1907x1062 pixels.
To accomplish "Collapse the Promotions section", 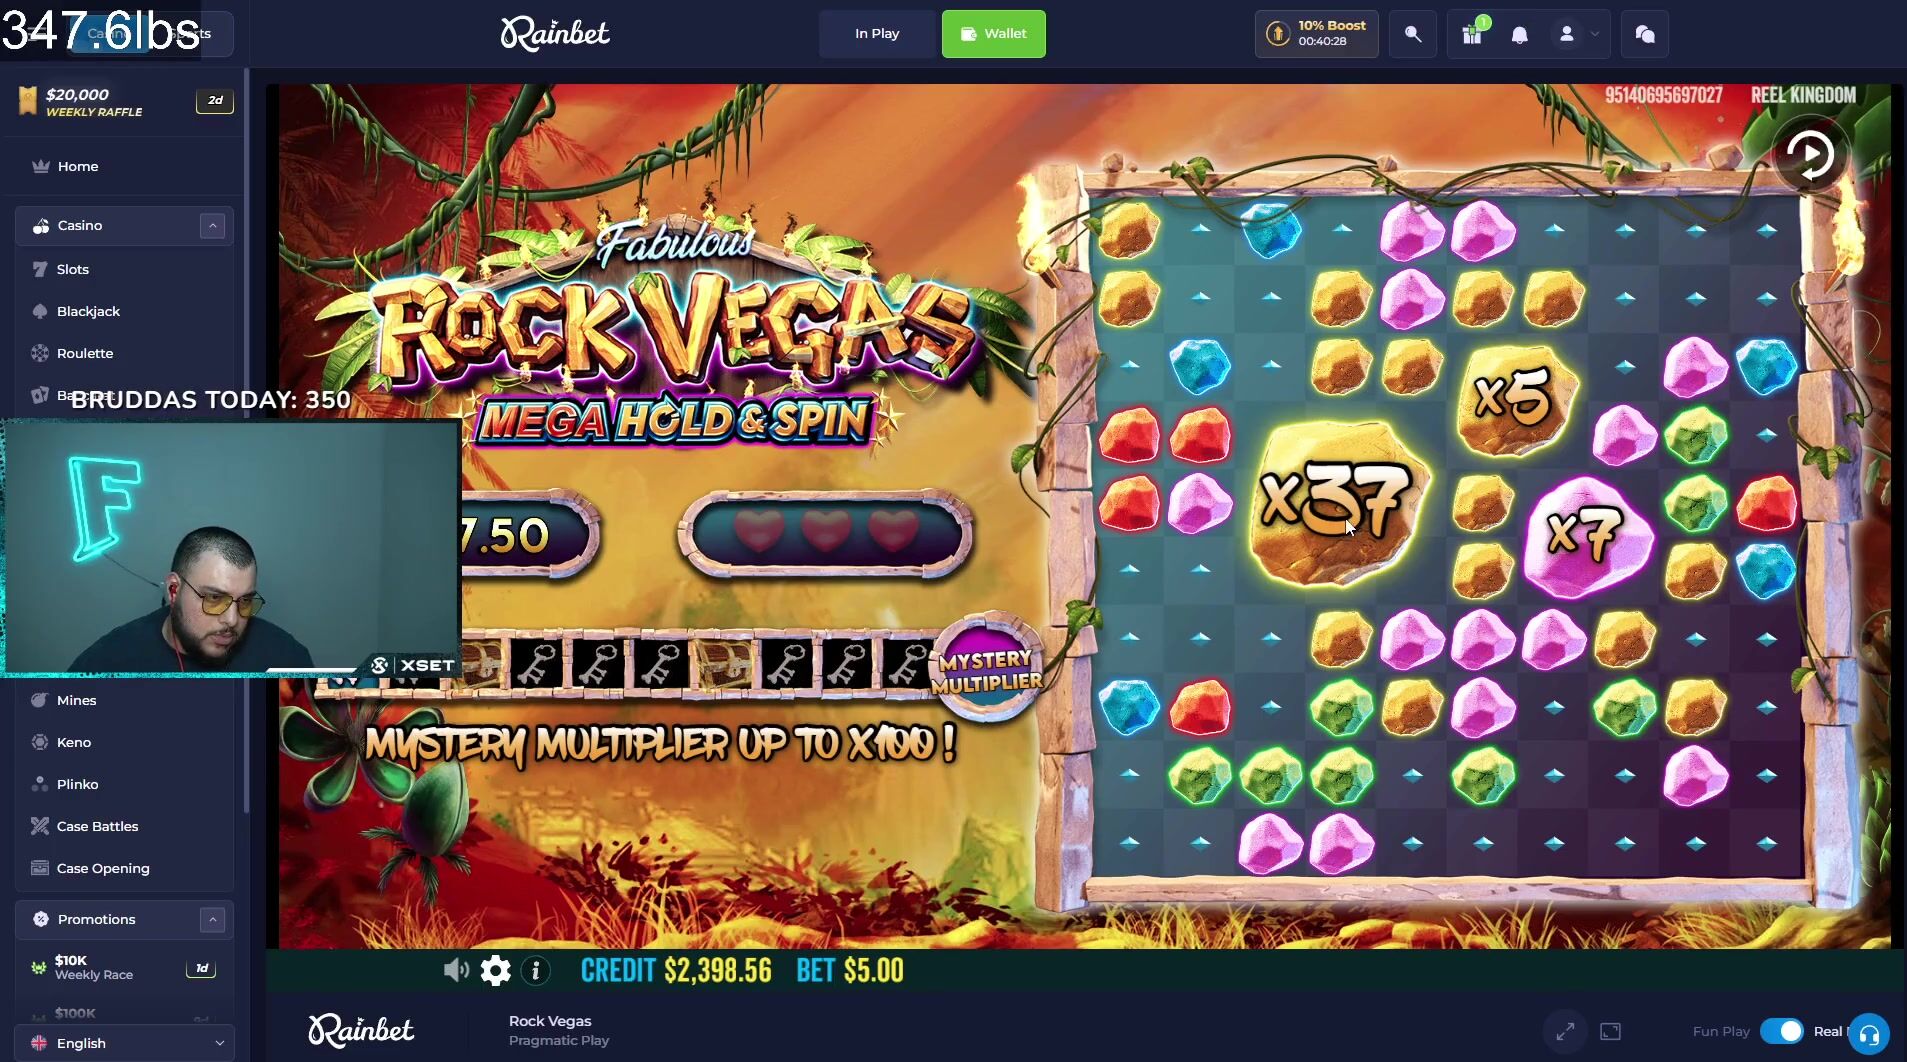I will [x=212, y=920].
